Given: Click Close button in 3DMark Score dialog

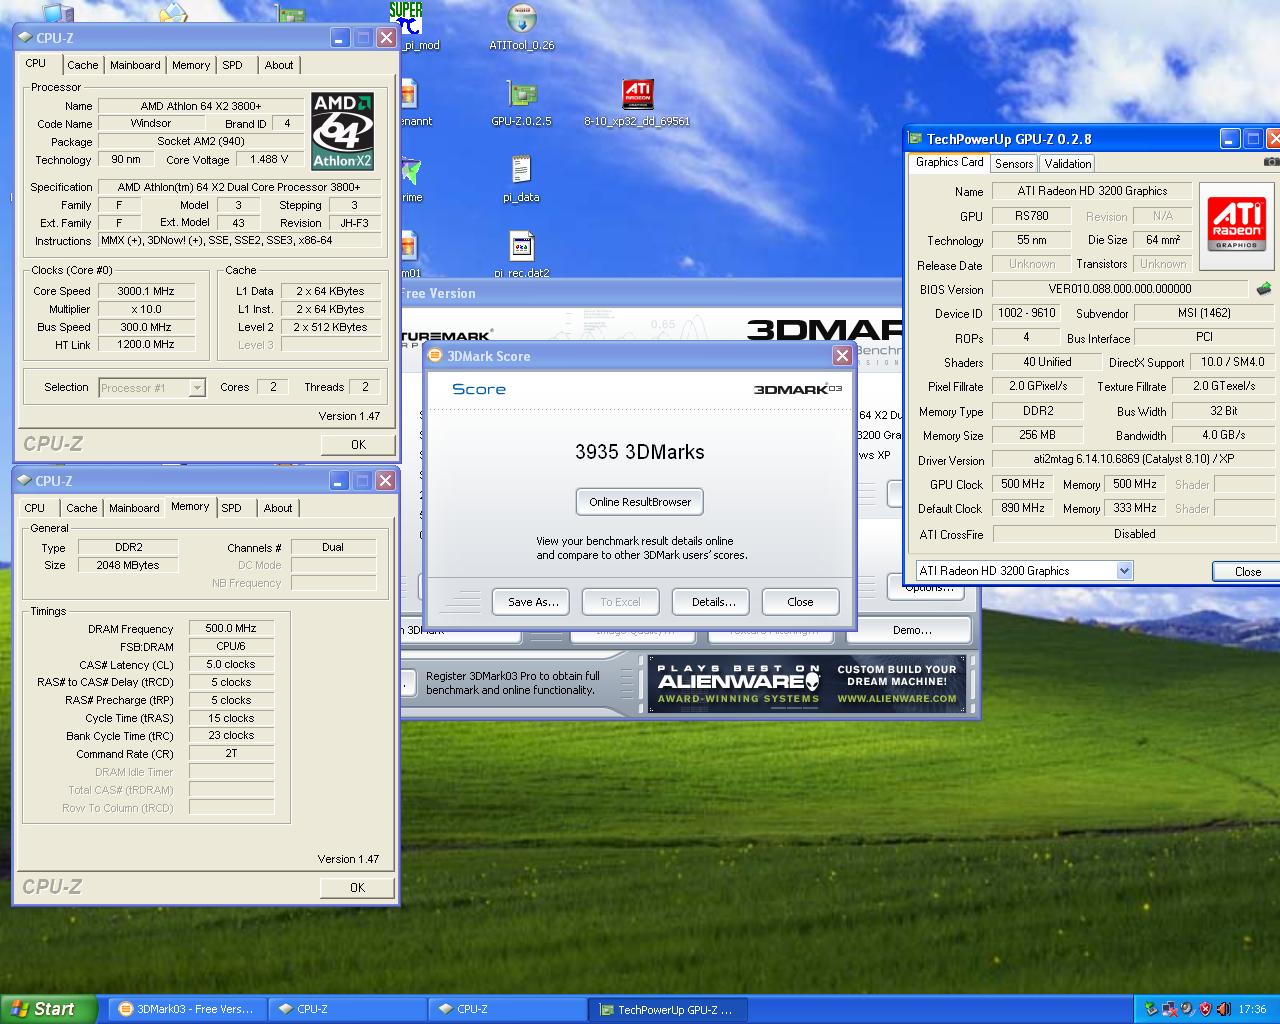Looking at the screenshot, I should [800, 602].
